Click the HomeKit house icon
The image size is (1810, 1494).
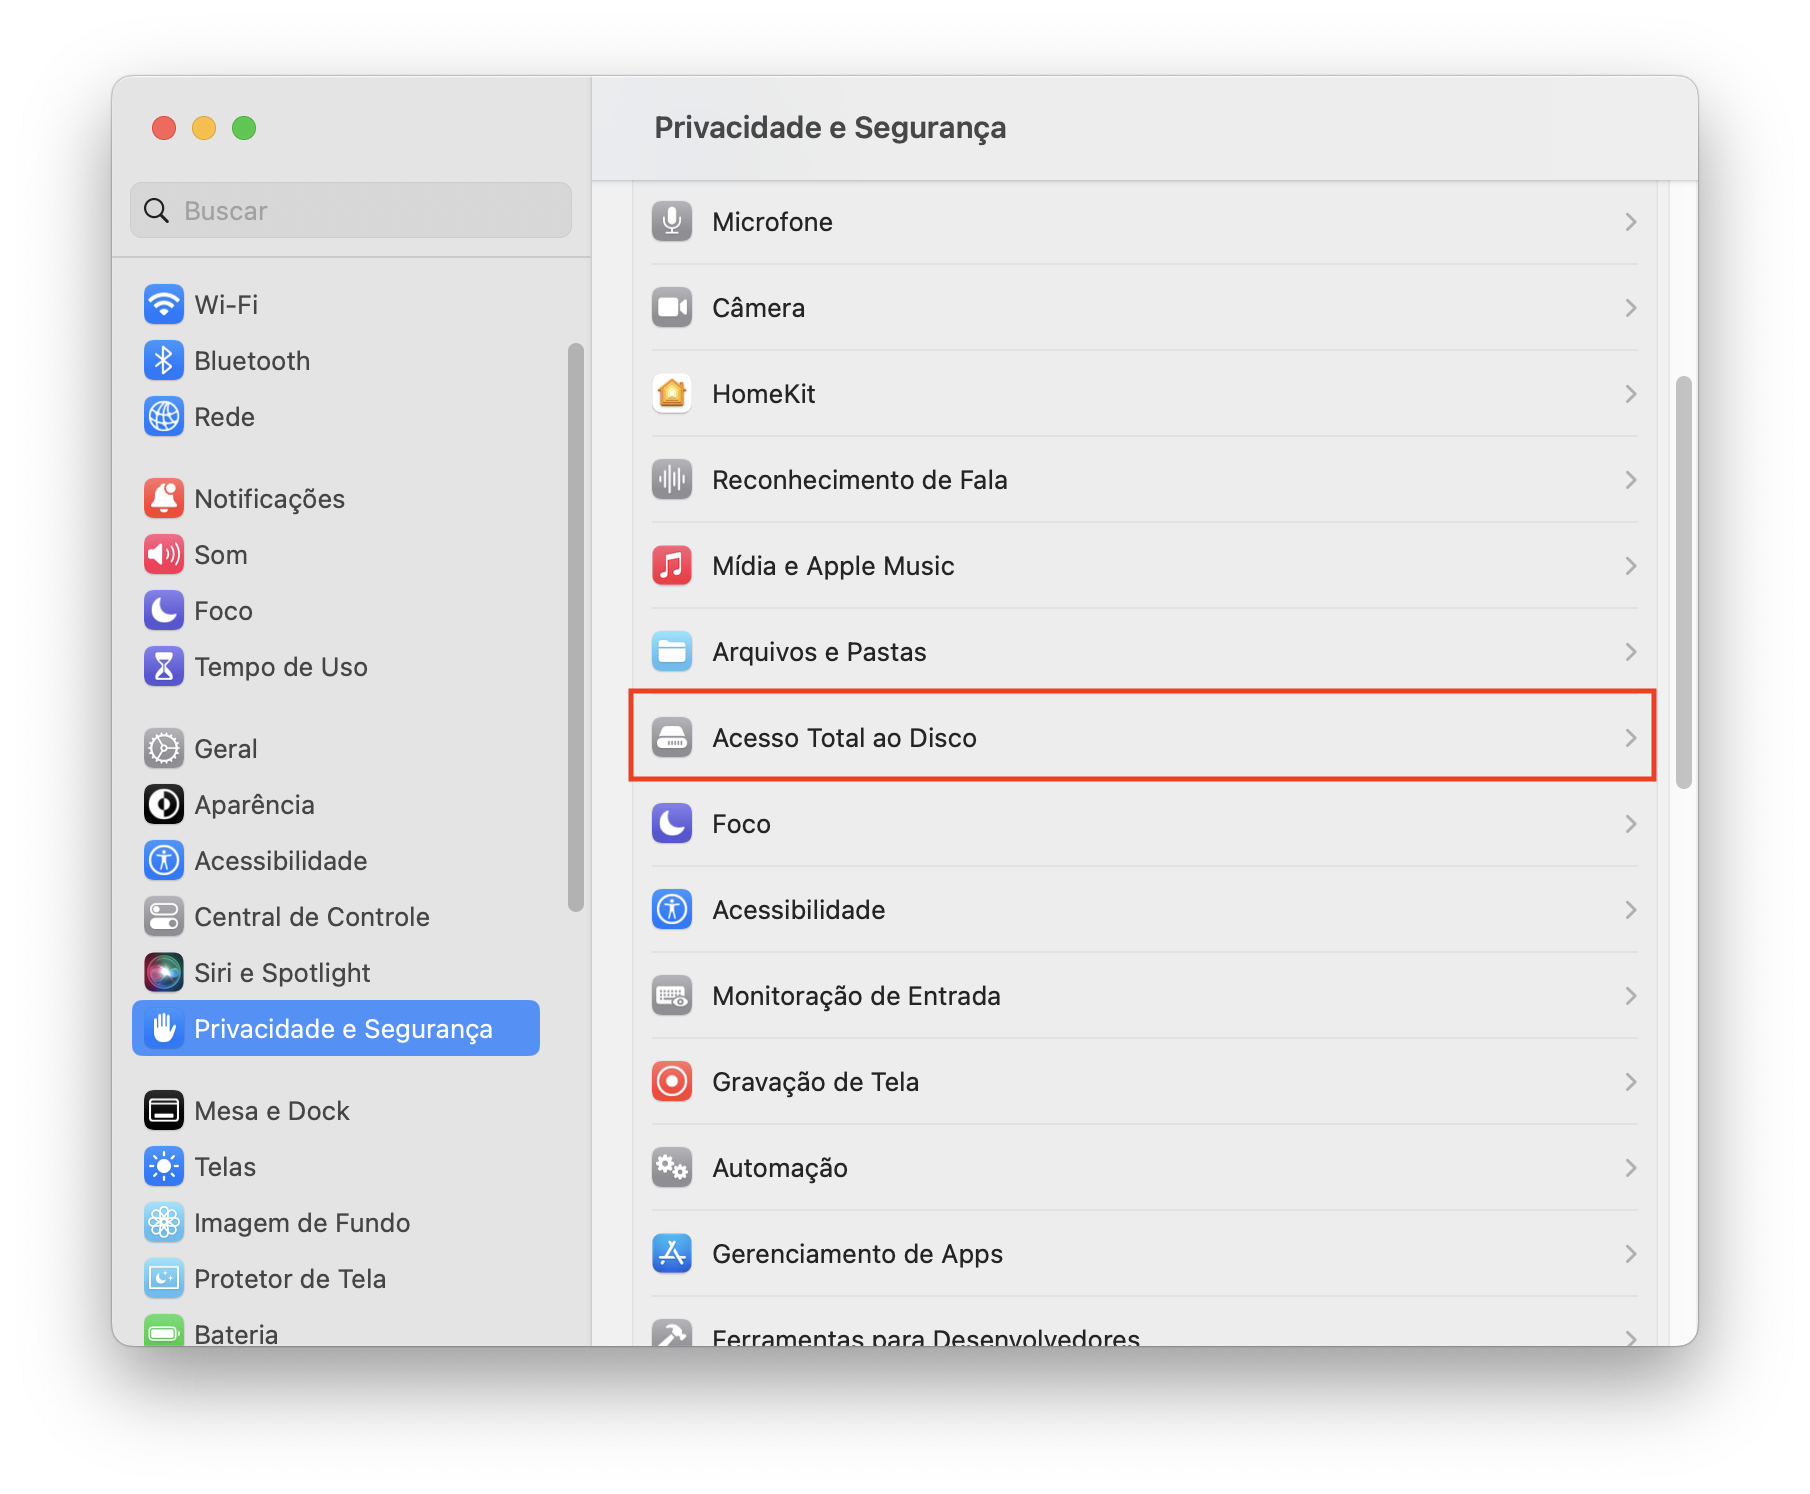(672, 393)
